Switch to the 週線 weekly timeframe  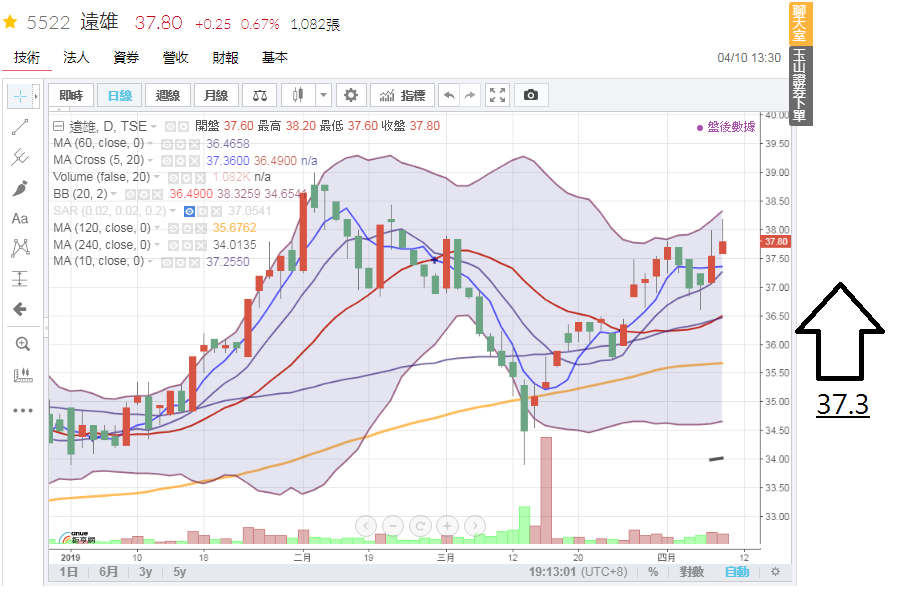tap(168, 95)
